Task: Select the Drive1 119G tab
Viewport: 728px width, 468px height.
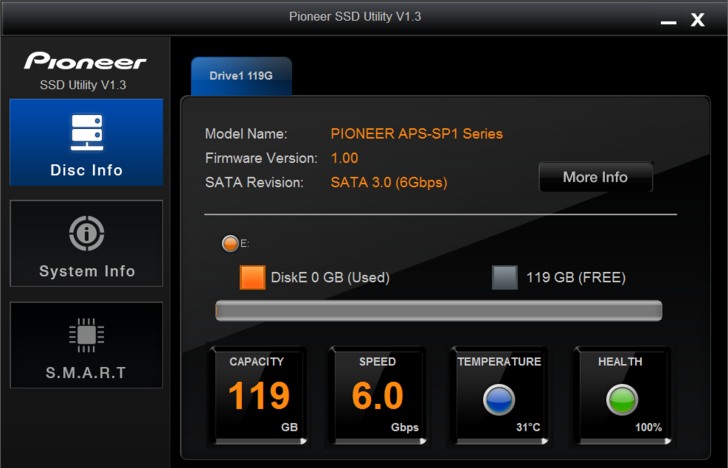Action: (241, 76)
